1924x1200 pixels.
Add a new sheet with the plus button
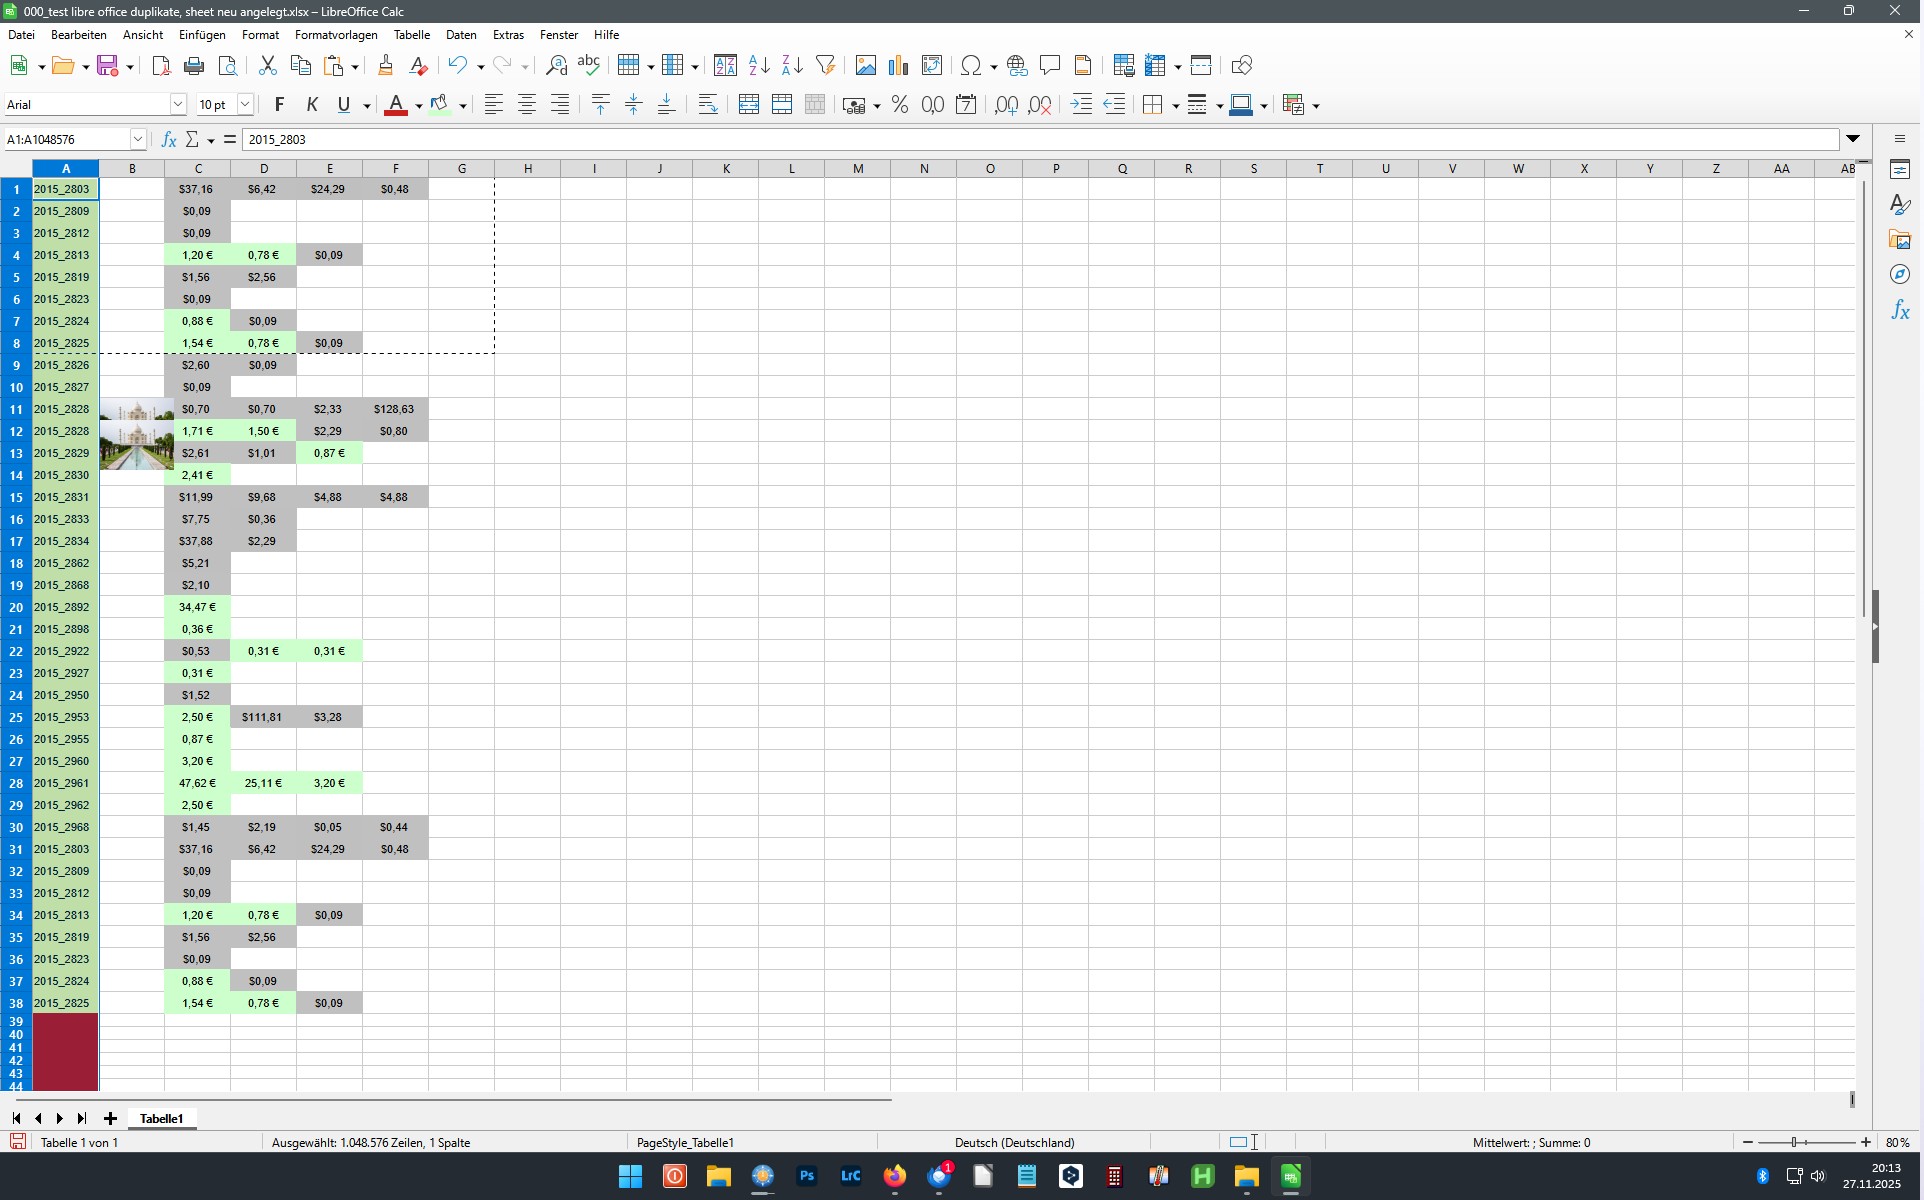(110, 1118)
